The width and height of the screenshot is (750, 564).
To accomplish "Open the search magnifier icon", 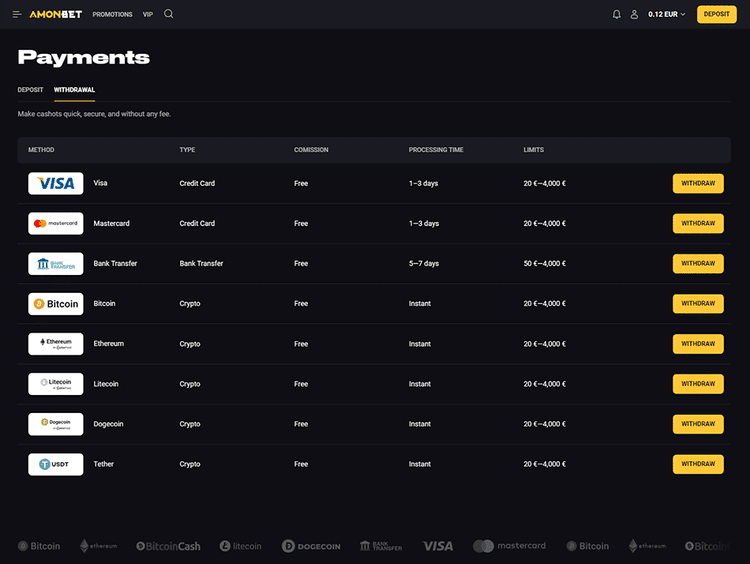I will pyautogui.click(x=168, y=14).
